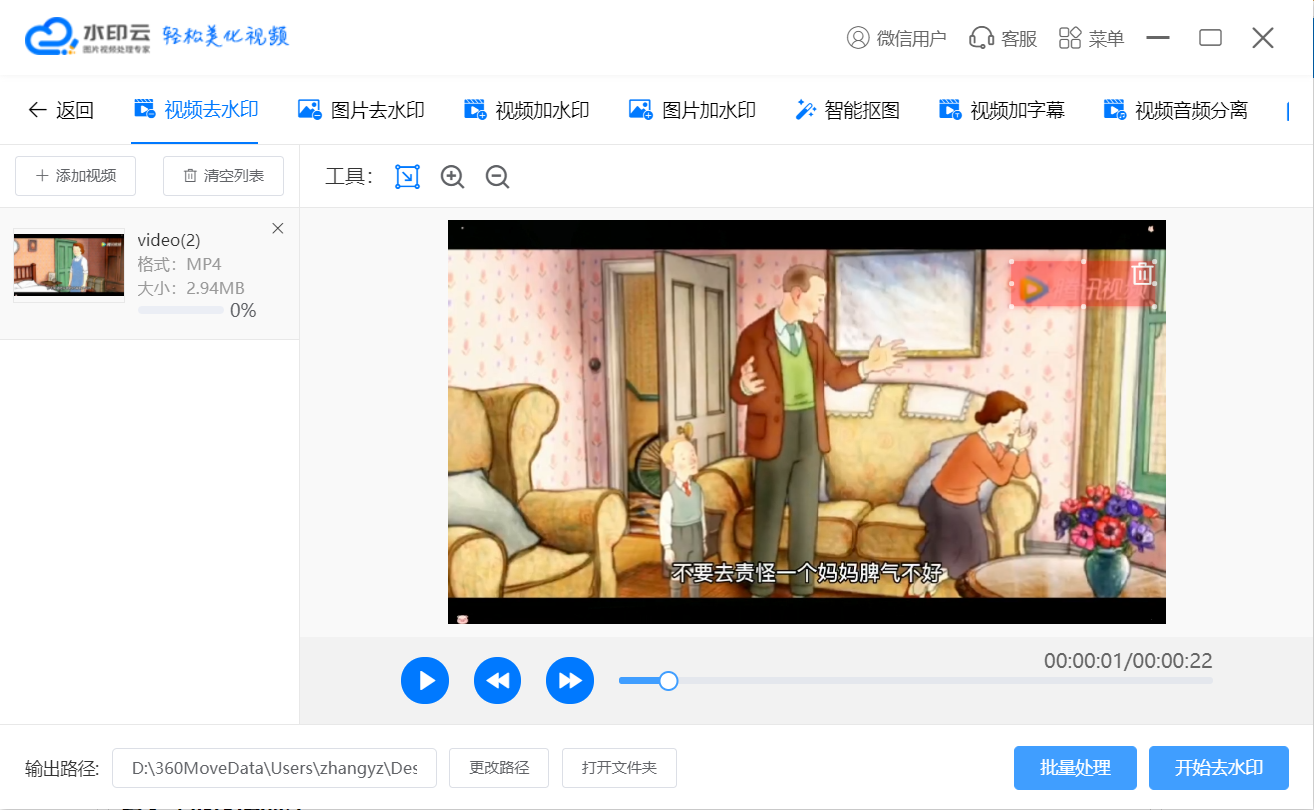Close the application window
This screenshot has width=1314, height=810.
(1263, 38)
